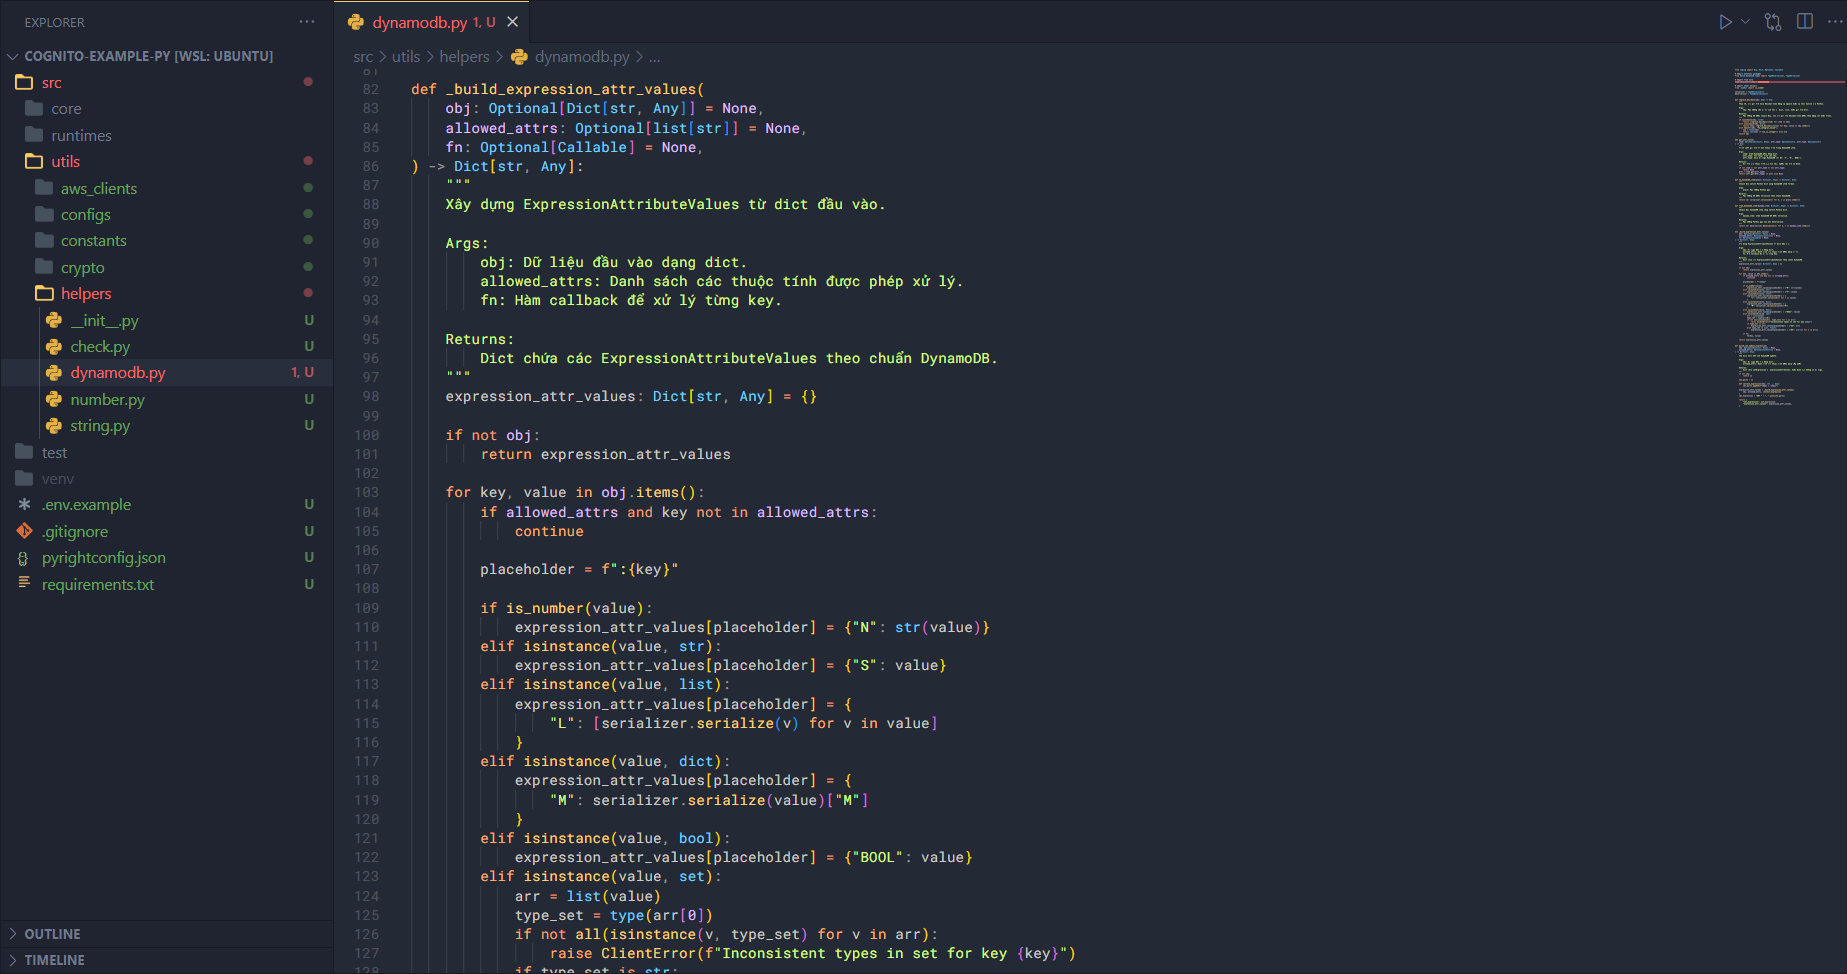Open Explorer Views and More Actions menu

click(x=307, y=22)
